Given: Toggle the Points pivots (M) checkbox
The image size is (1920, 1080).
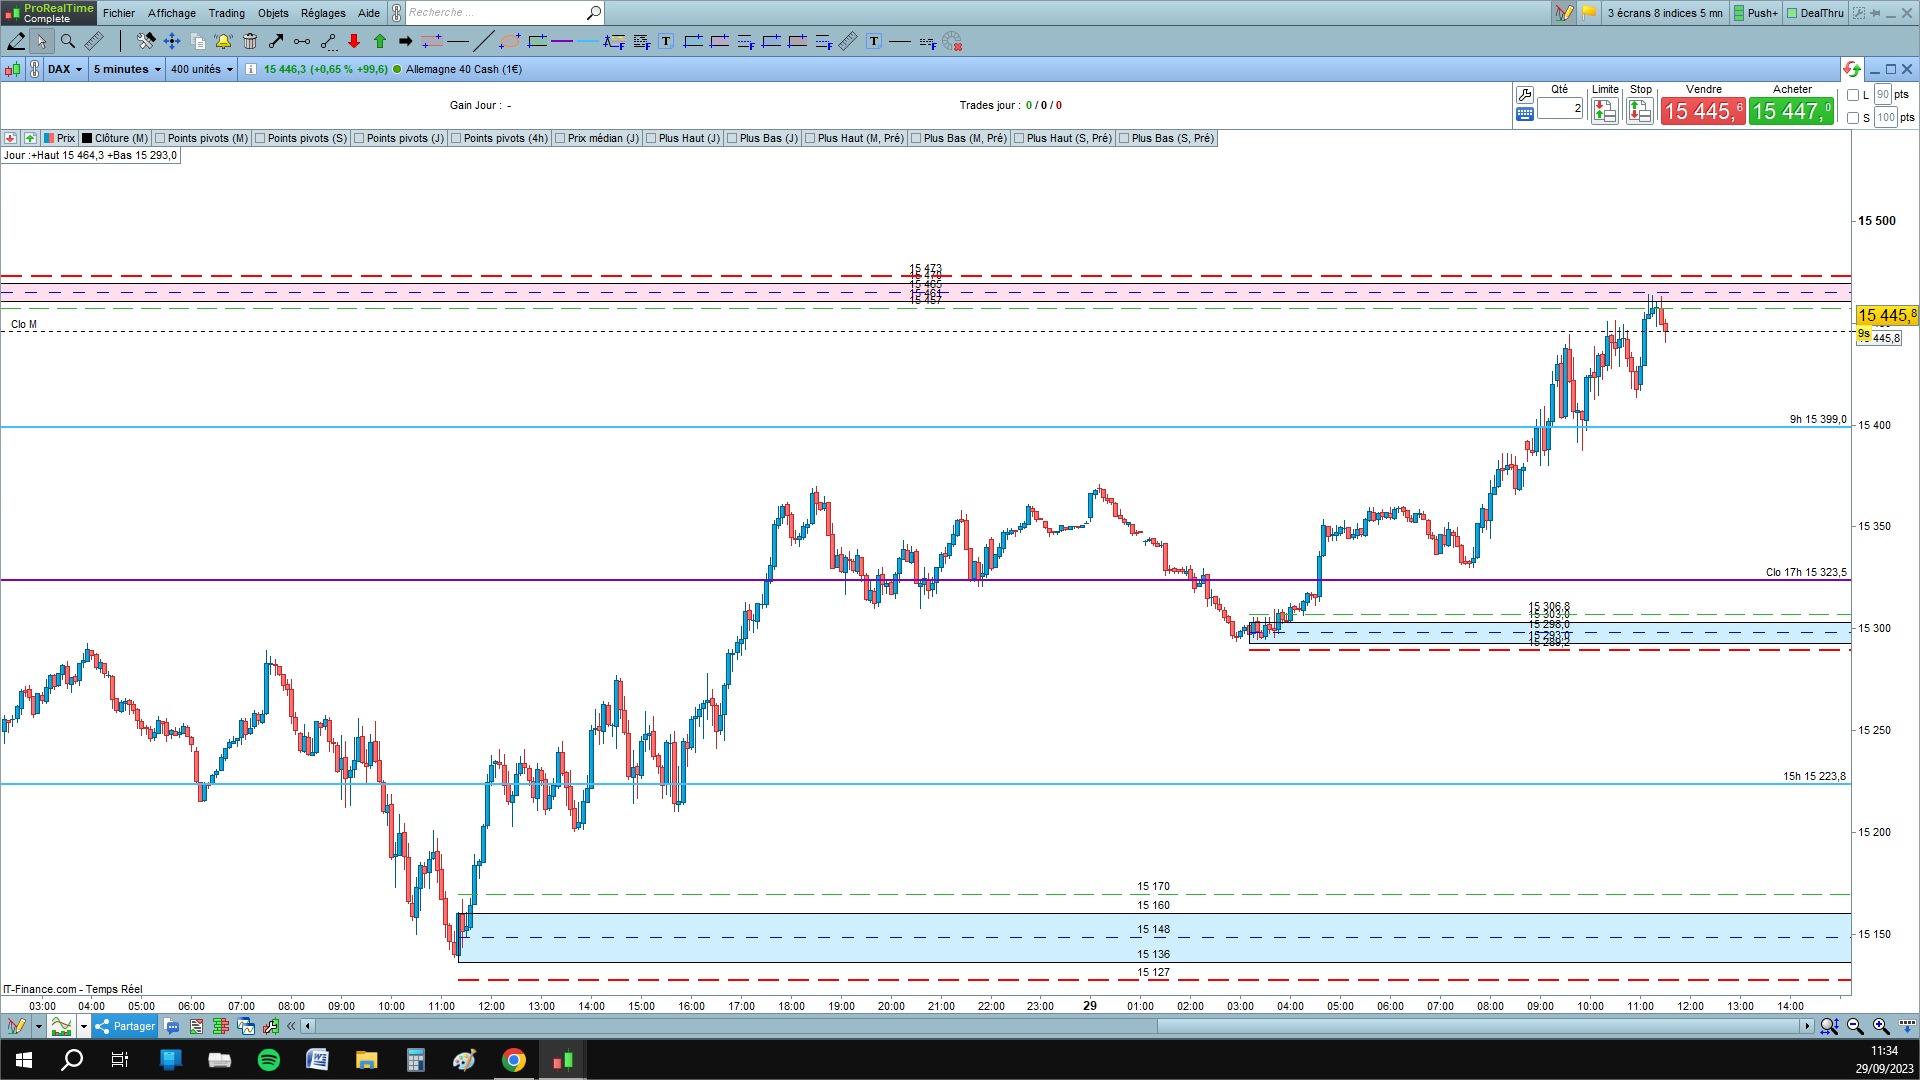Looking at the screenshot, I should [160, 138].
